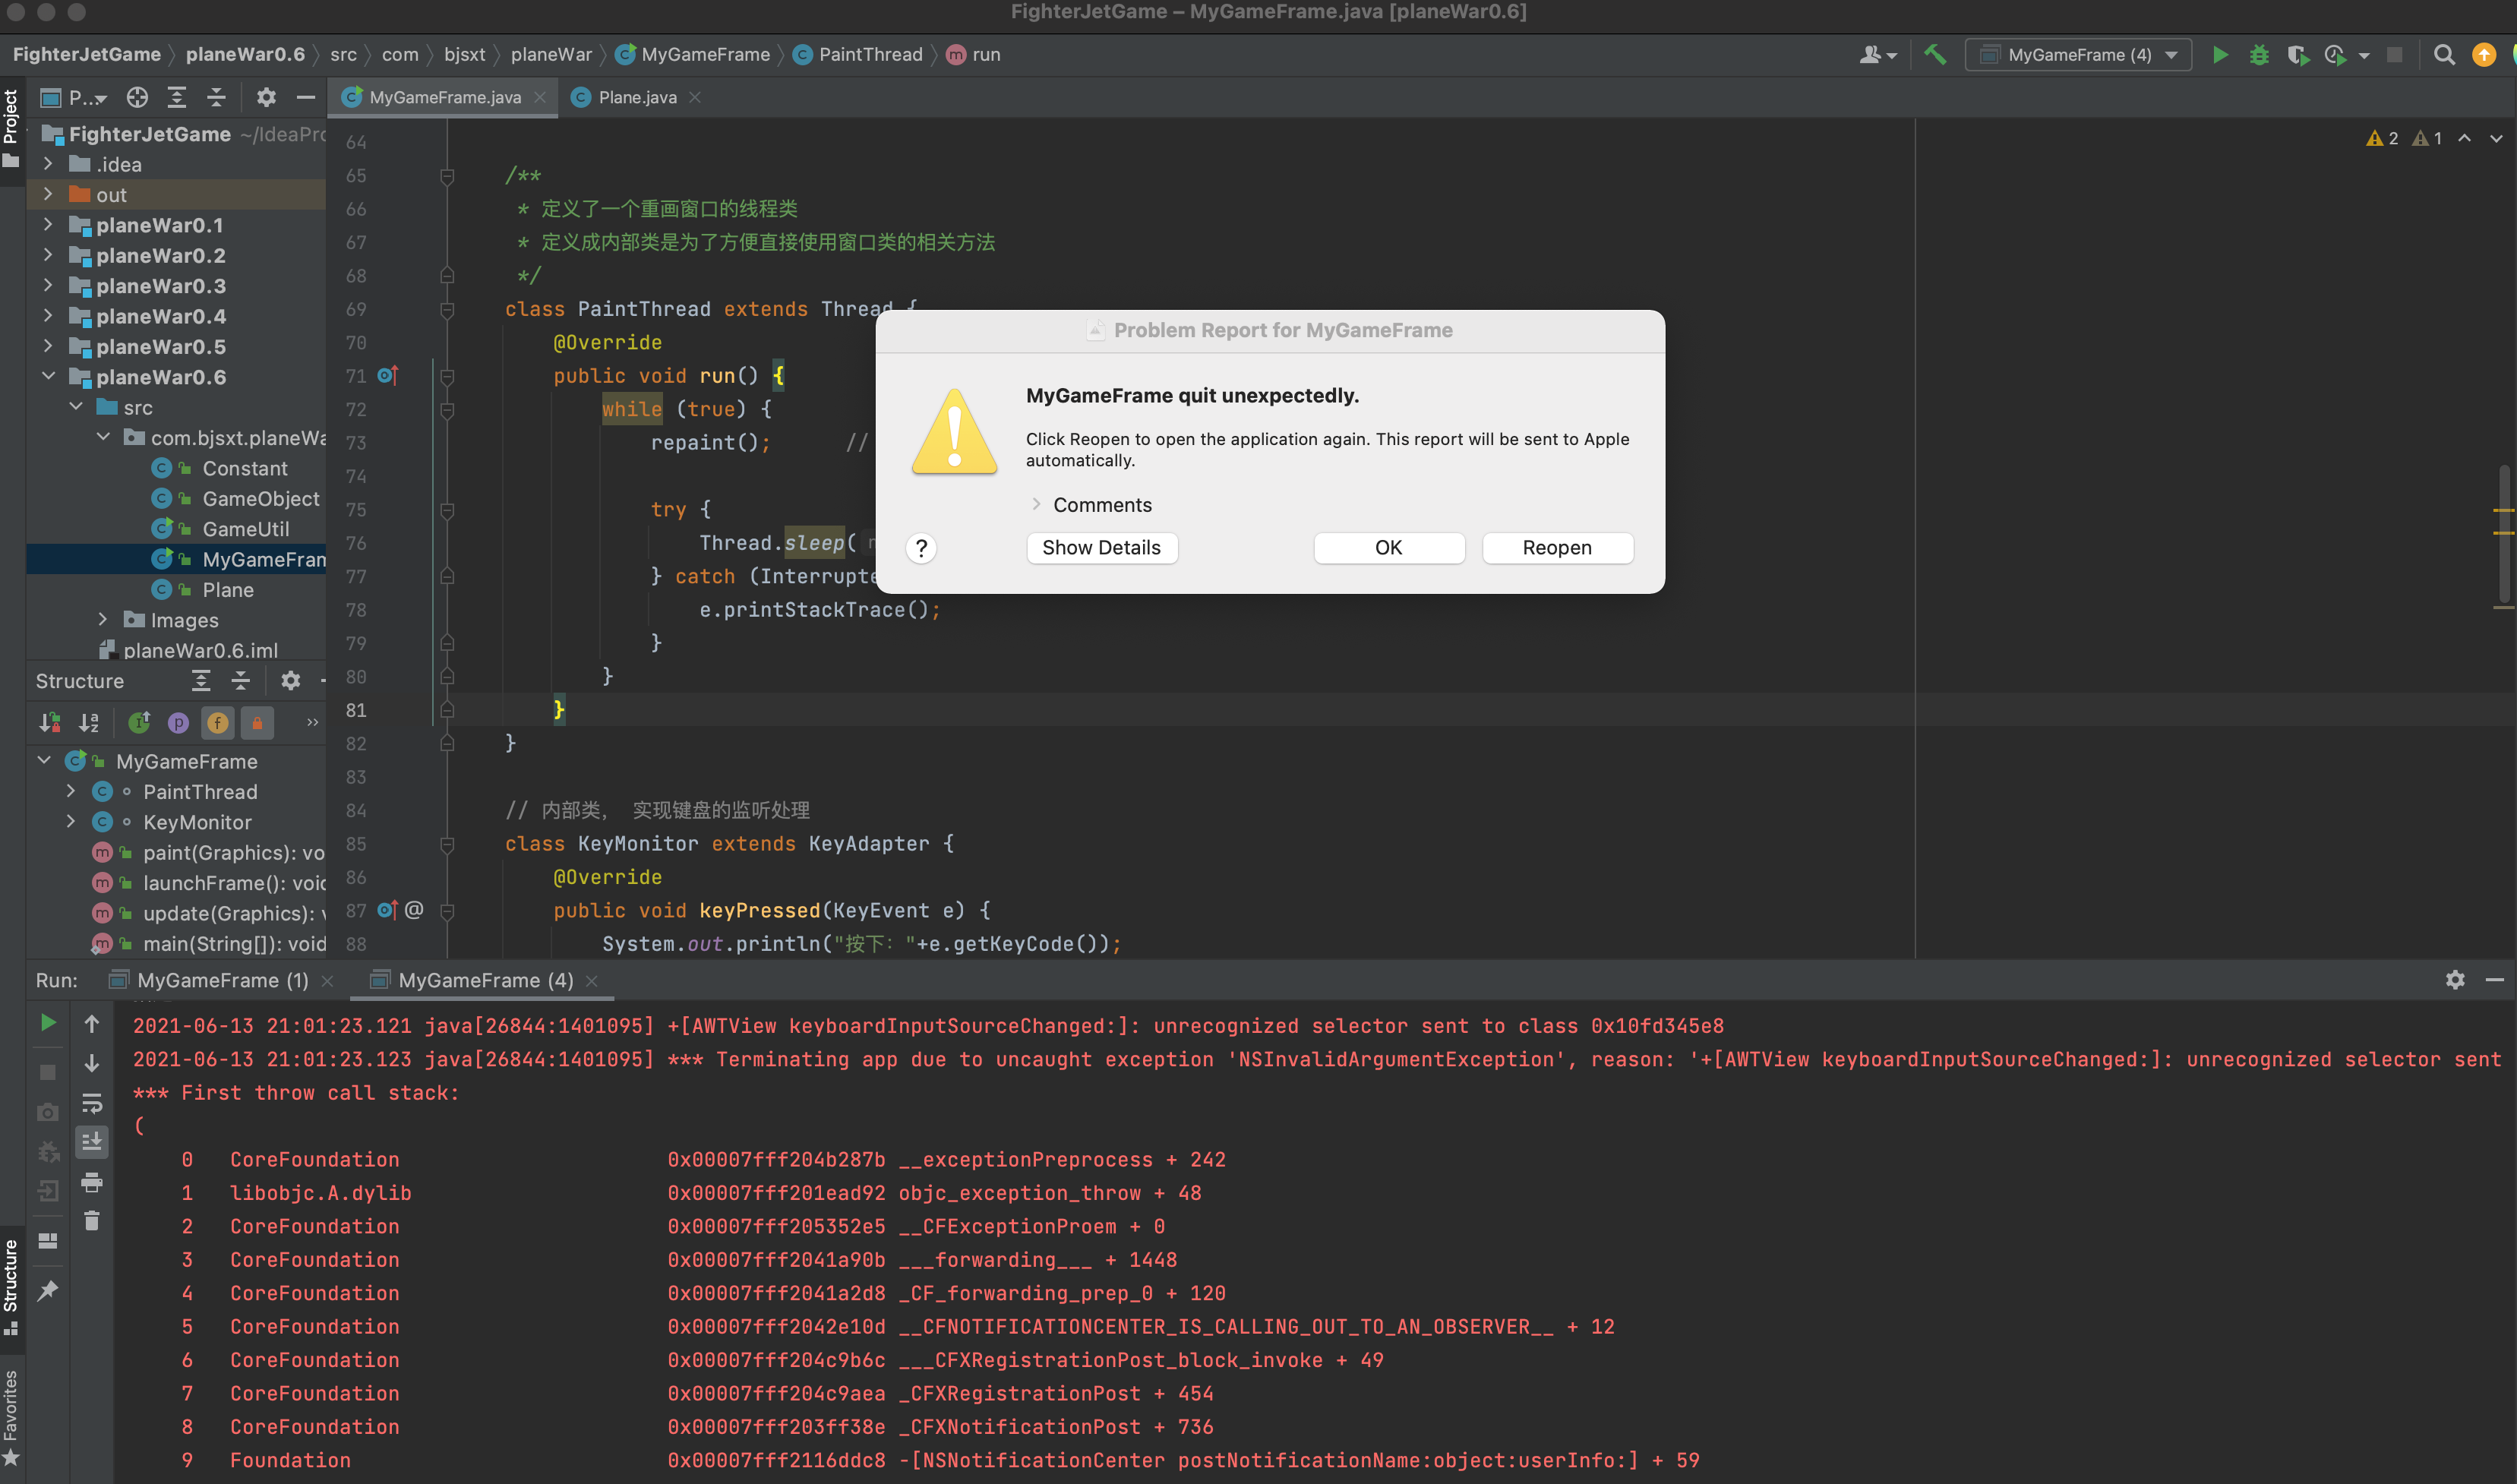Toggle Show Inherited in Structure
Viewport: 2517px width, 1484px height.
[x=139, y=722]
